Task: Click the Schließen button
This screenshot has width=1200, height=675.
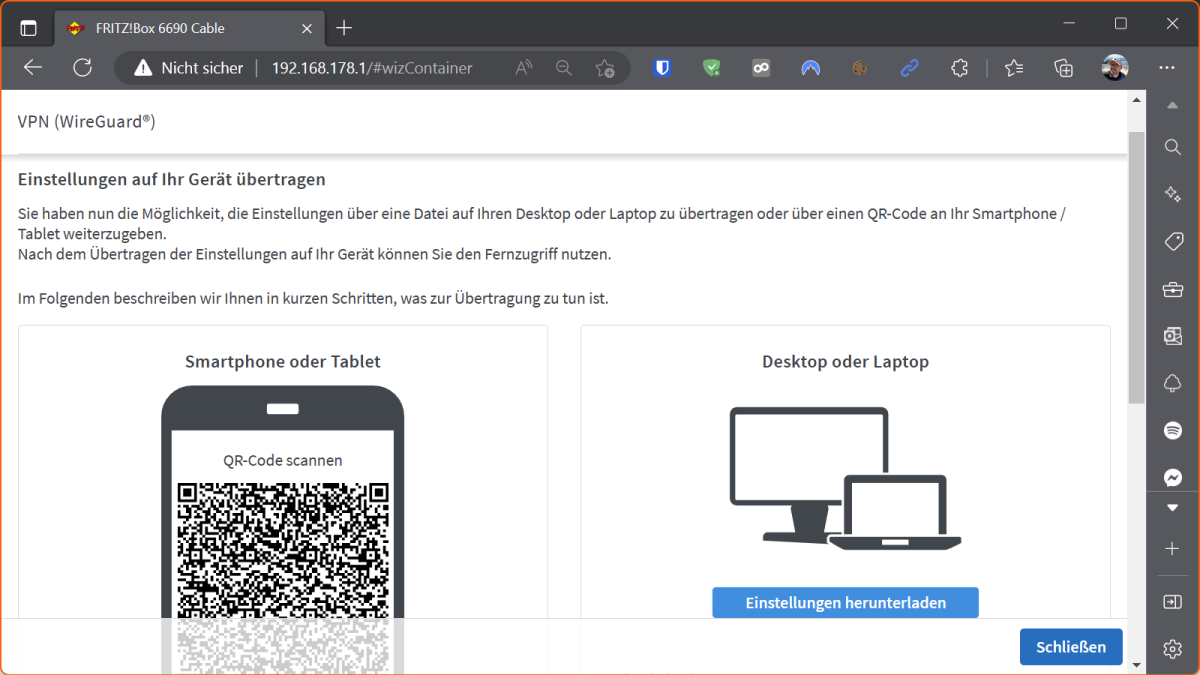Action: pos(1071,647)
